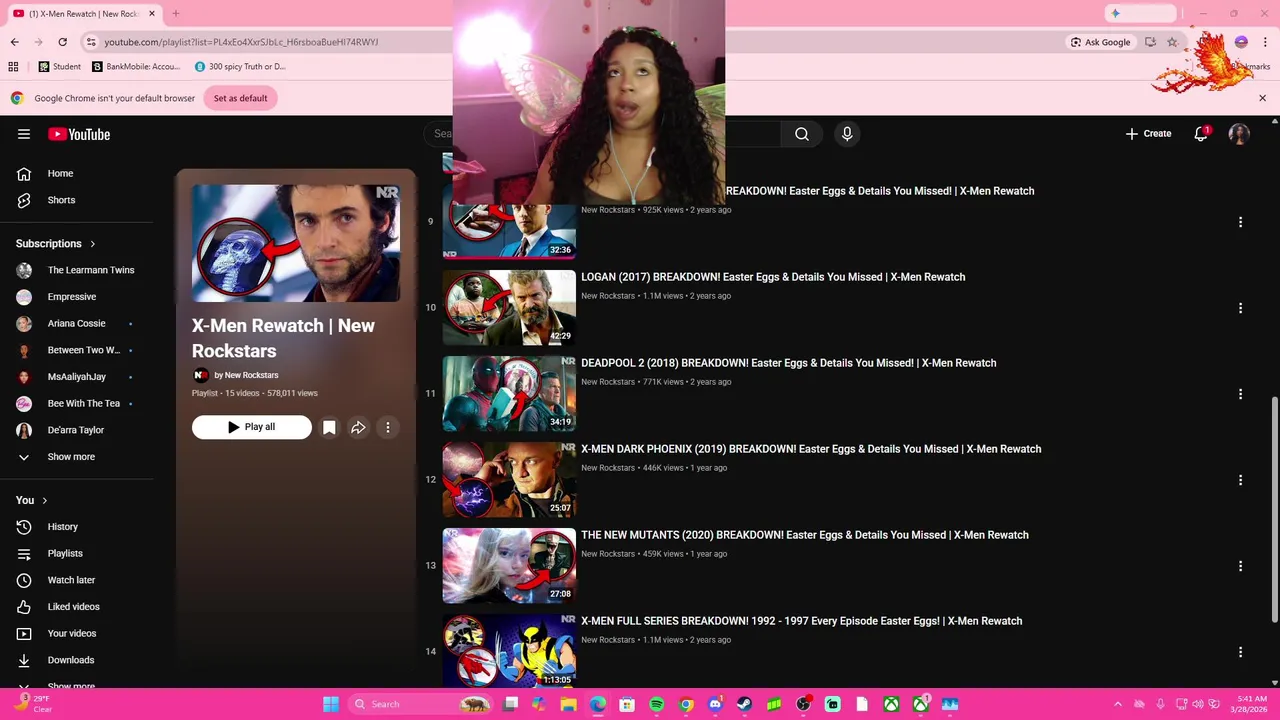Open Spotify from the taskbar
This screenshot has height=720, width=1280.
(657, 704)
